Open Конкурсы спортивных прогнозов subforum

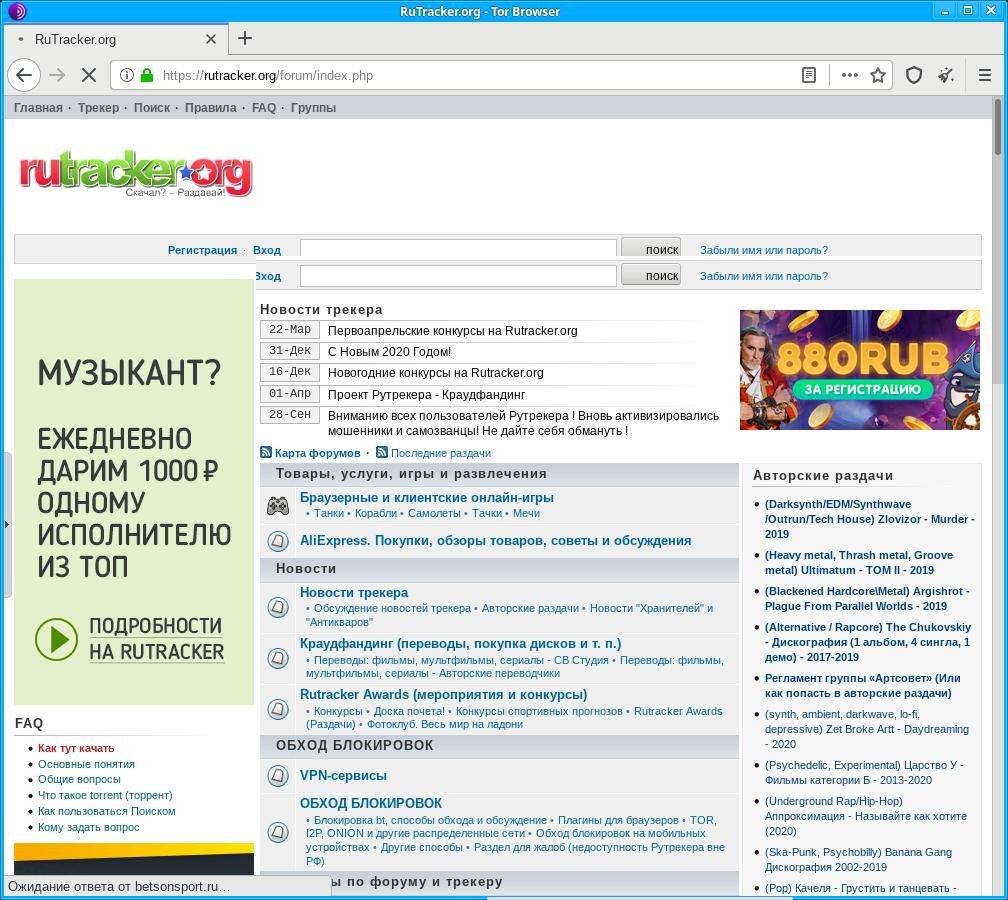[x=539, y=711]
